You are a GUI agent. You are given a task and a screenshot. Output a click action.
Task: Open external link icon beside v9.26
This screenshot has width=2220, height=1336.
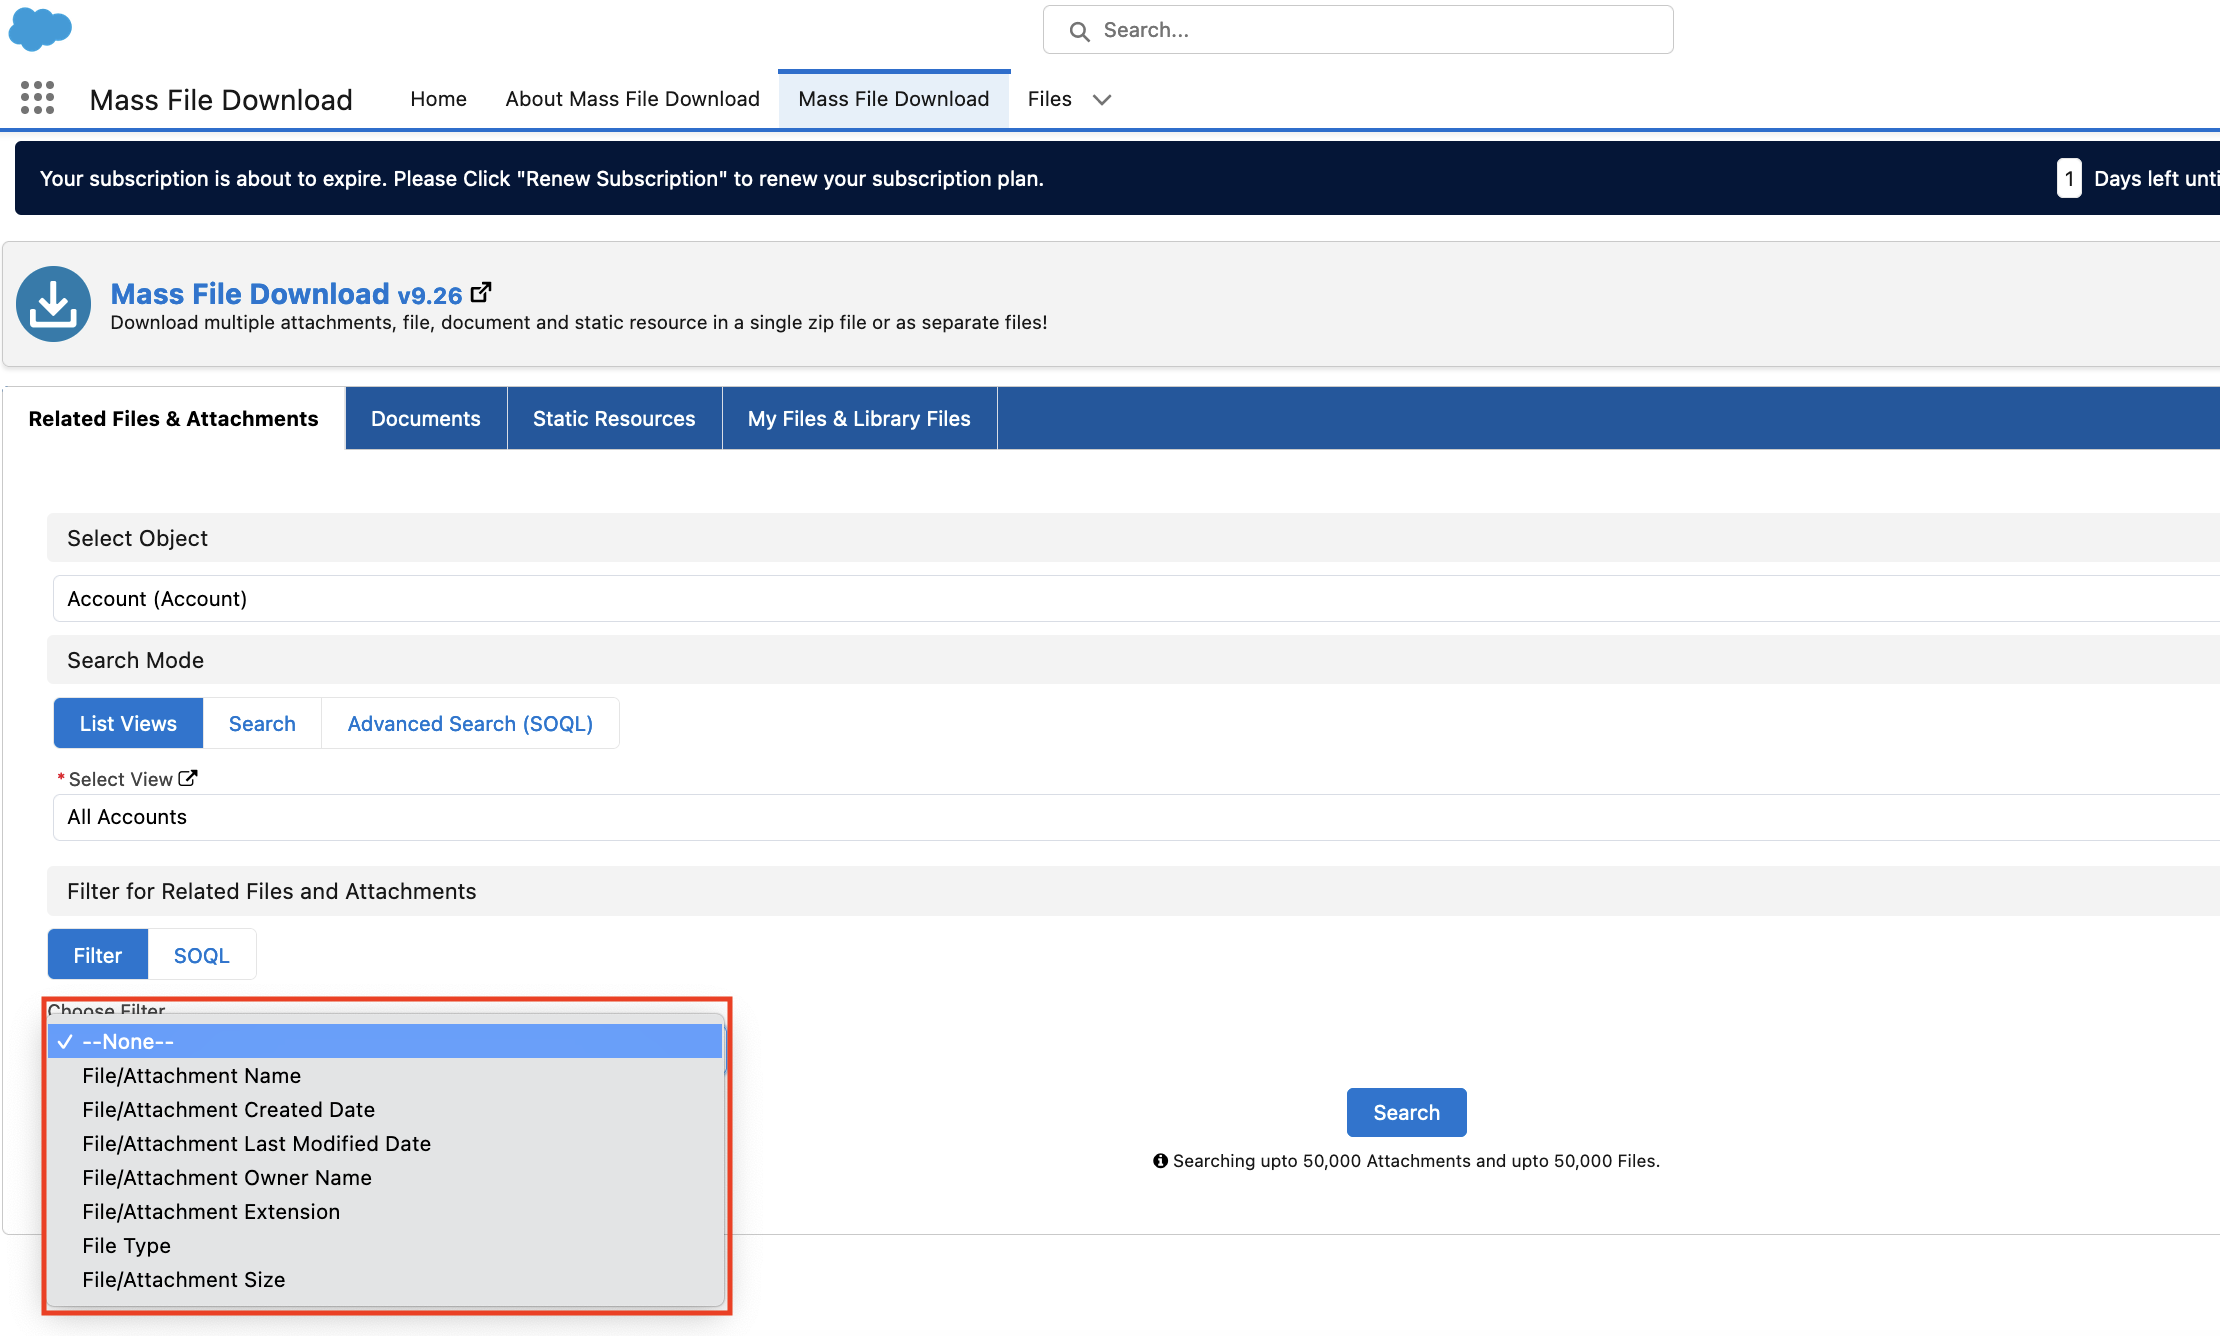(481, 292)
